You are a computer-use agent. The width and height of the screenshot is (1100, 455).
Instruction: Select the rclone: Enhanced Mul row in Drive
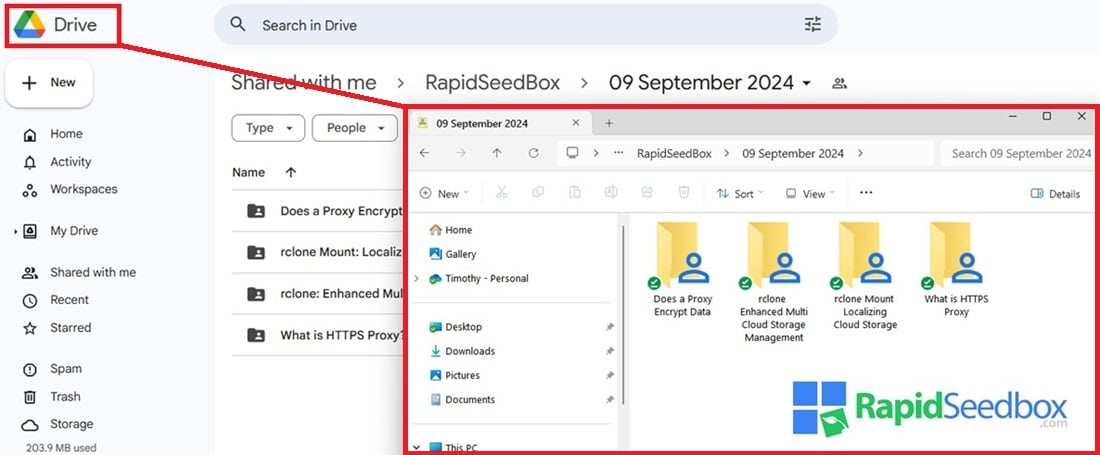point(318,294)
